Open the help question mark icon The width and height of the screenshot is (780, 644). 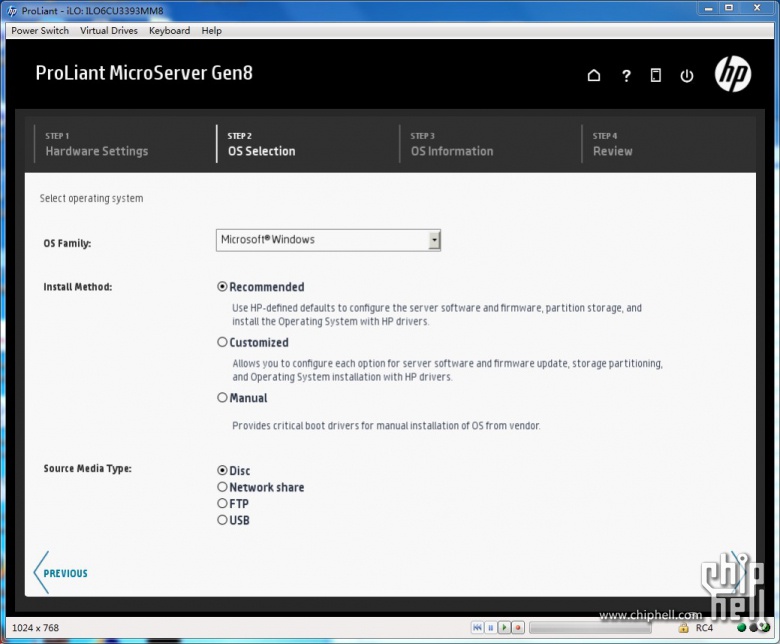click(x=626, y=76)
